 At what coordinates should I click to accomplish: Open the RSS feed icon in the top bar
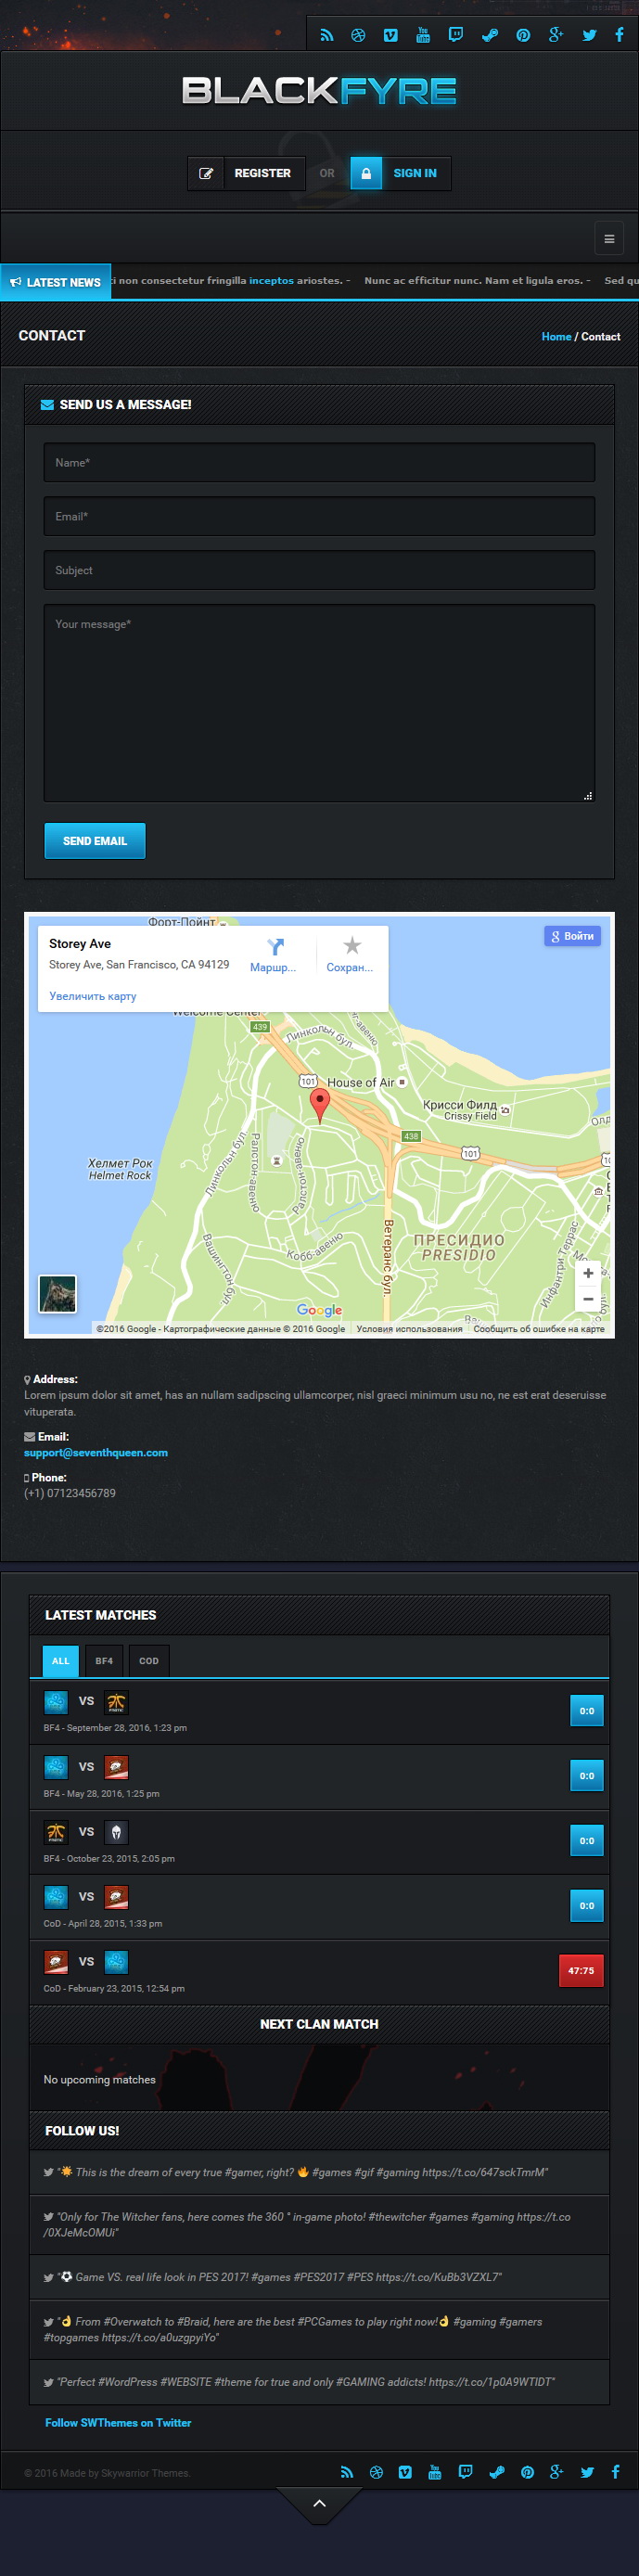point(326,35)
